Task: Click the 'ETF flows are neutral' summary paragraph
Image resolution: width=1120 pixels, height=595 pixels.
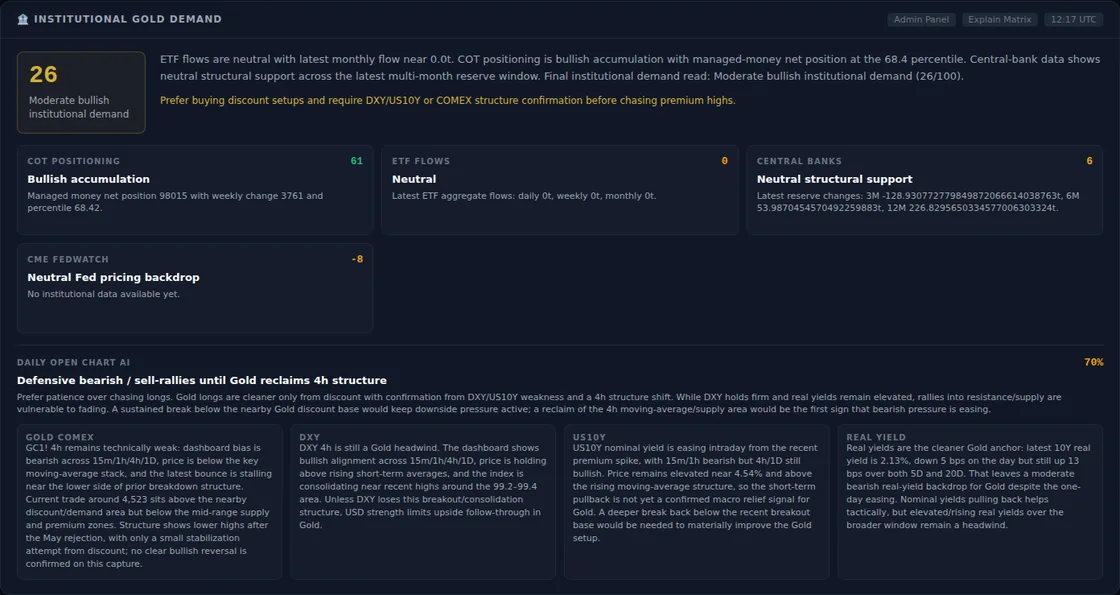Action: 630,68
